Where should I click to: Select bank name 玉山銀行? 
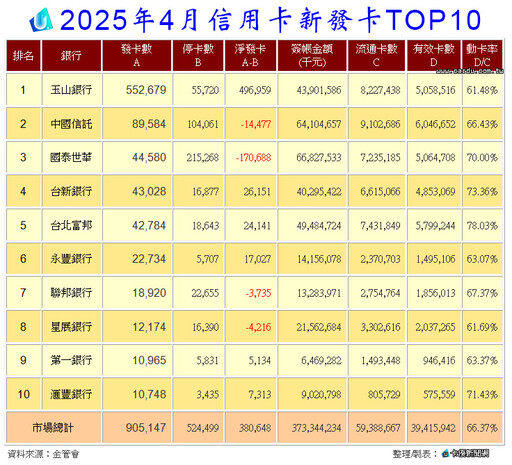coord(71,90)
